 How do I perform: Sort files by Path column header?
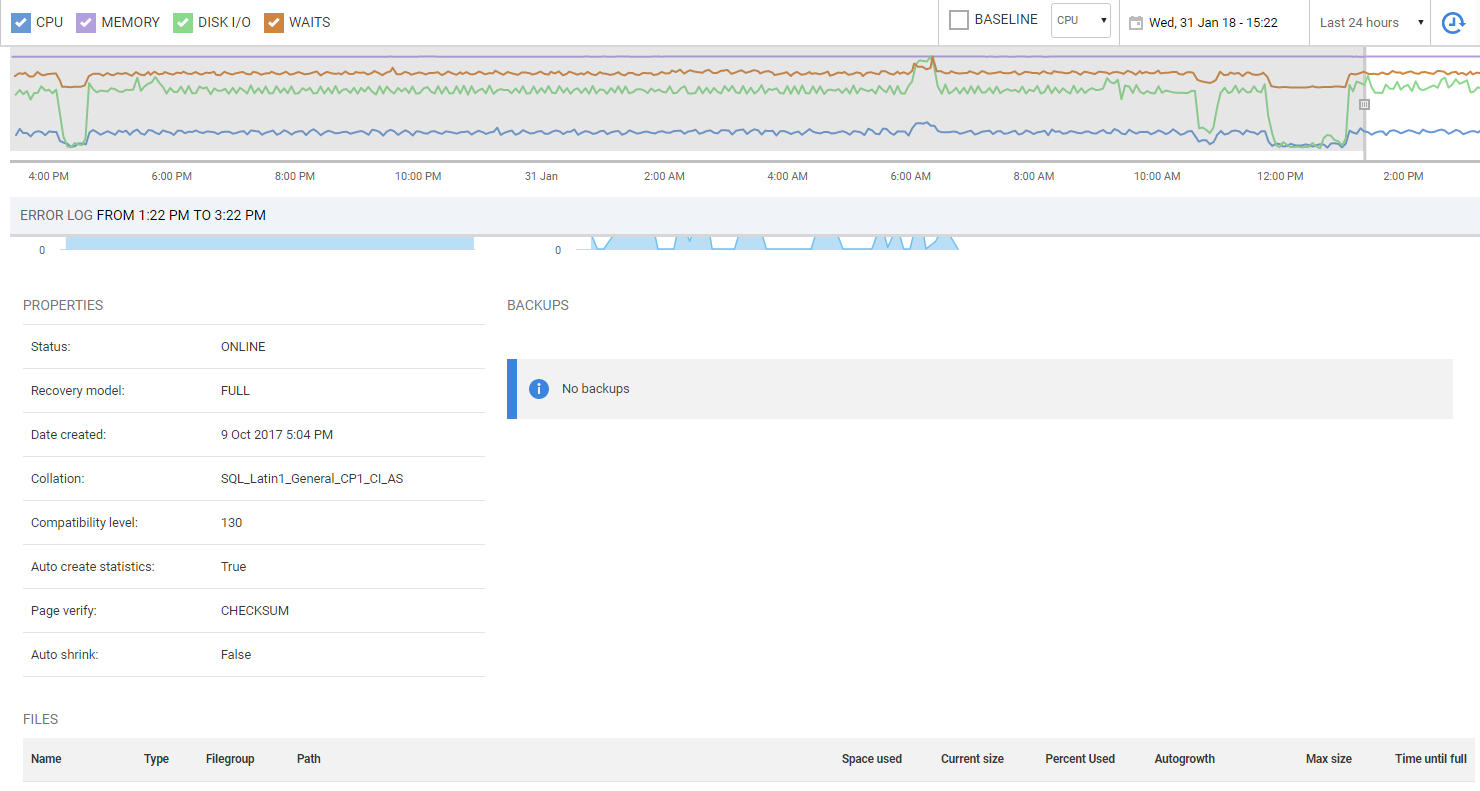(x=309, y=759)
